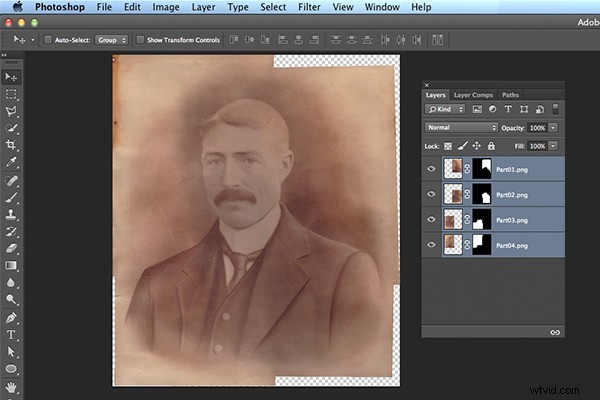Click the link layers icon at panel bottom
The height and width of the screenshot is (400, 600).
(555, 331)
